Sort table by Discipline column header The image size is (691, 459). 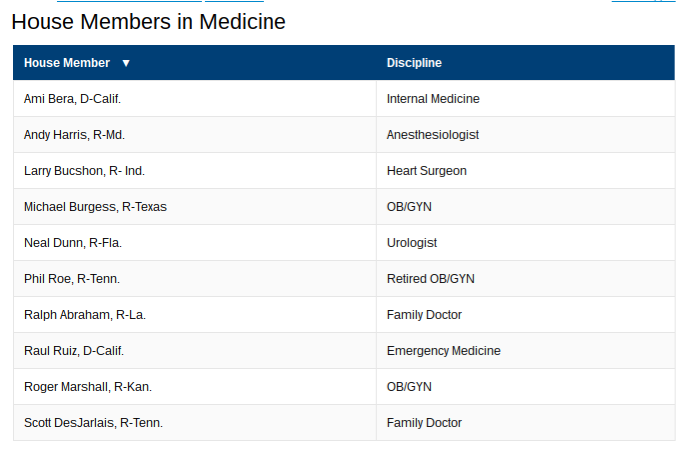pos(525,63)
